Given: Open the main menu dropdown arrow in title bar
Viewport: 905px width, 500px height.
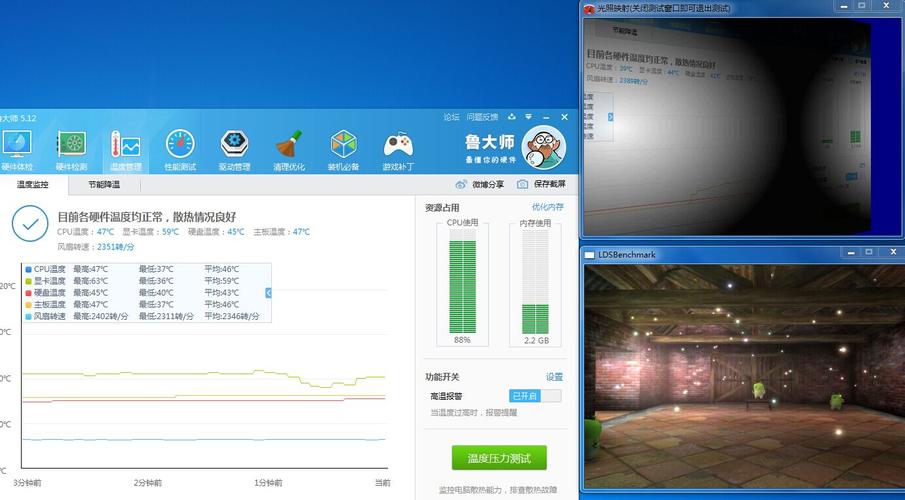Looking at the screenshot, I should tap(528, 117).
